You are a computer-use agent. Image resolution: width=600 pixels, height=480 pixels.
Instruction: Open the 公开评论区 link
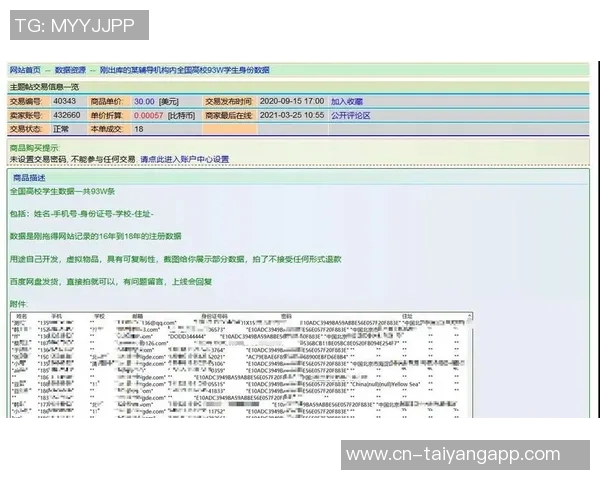coord(351,115)
